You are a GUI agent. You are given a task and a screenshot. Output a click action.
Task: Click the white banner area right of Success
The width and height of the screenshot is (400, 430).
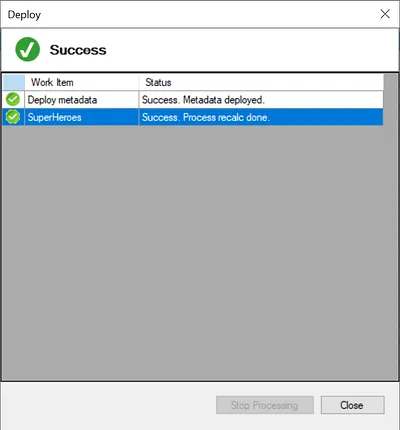click(252, 50)
